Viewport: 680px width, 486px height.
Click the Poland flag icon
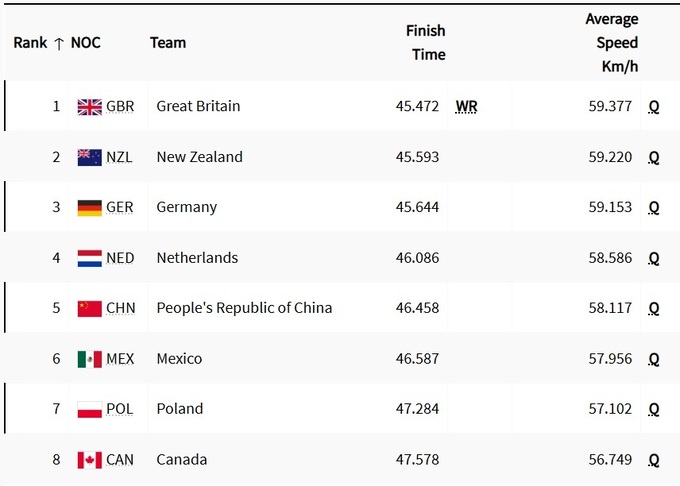(90, 409)
